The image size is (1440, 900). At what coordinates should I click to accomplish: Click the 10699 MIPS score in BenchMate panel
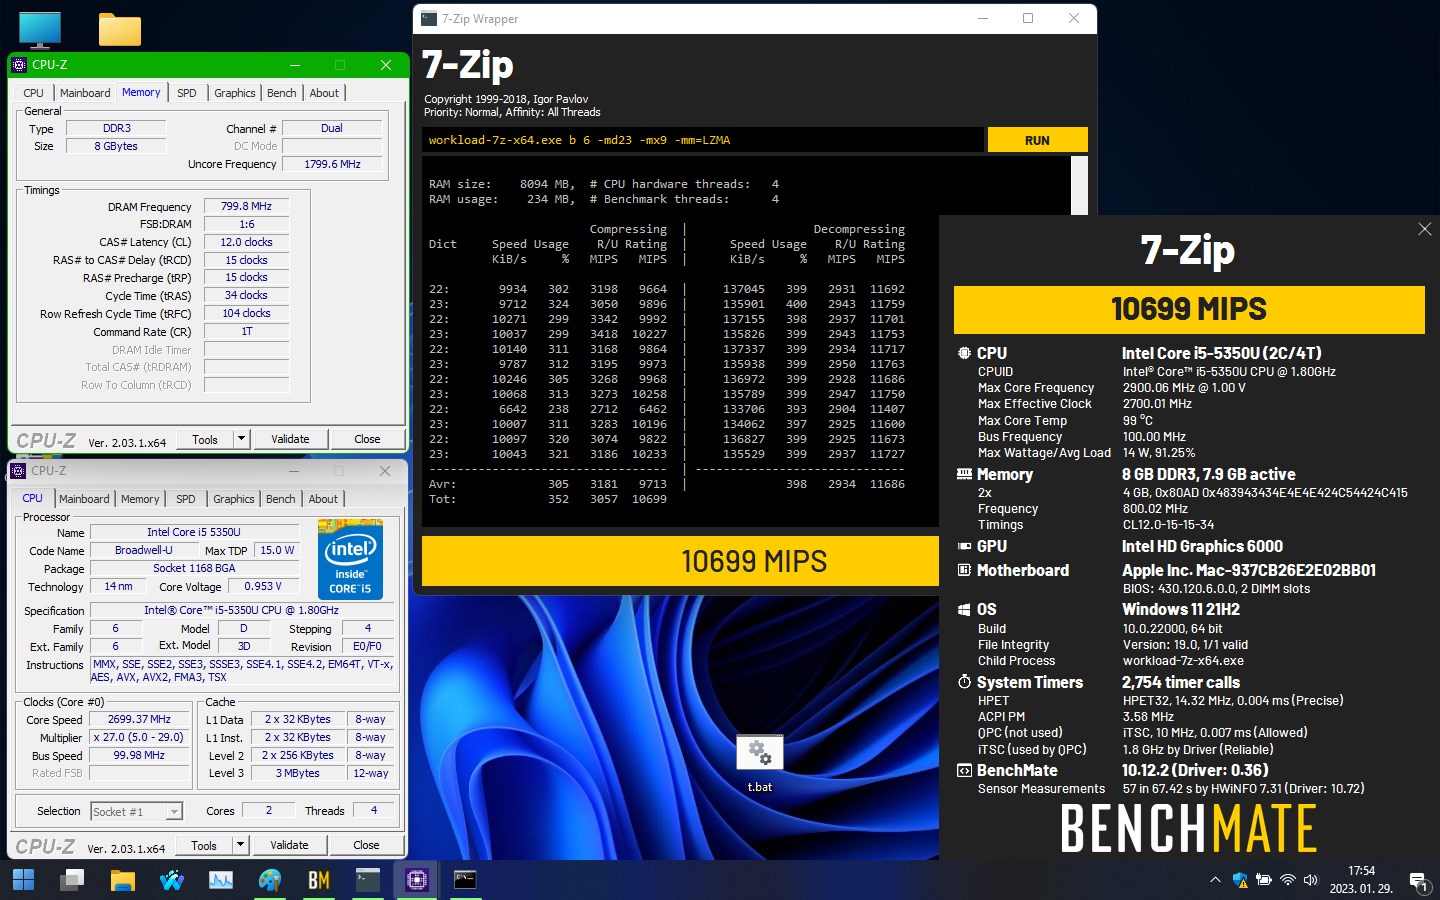click(x=1189, y=310)
